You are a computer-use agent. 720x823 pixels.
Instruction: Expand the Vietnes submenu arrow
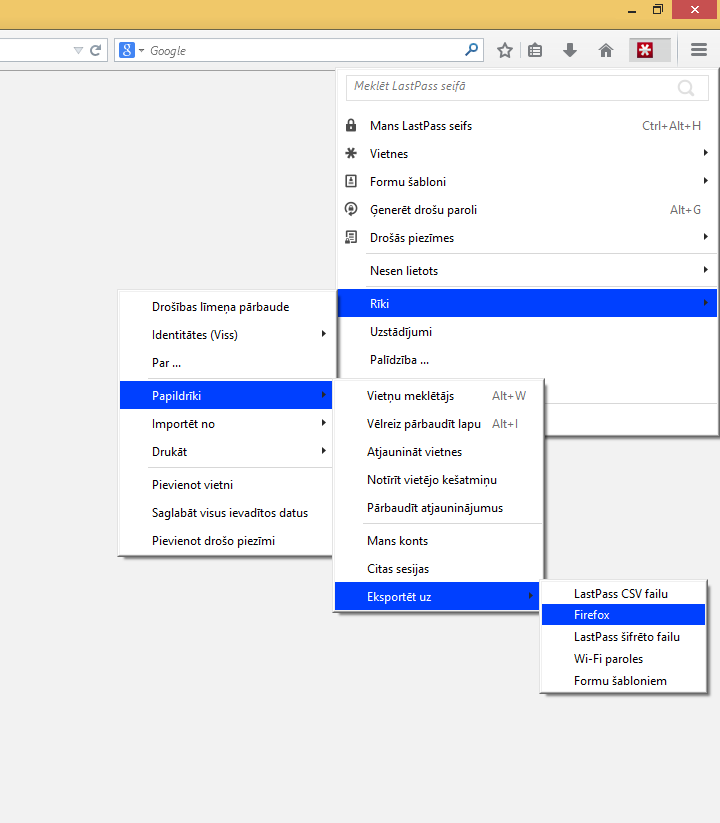[x=706, y=153]
